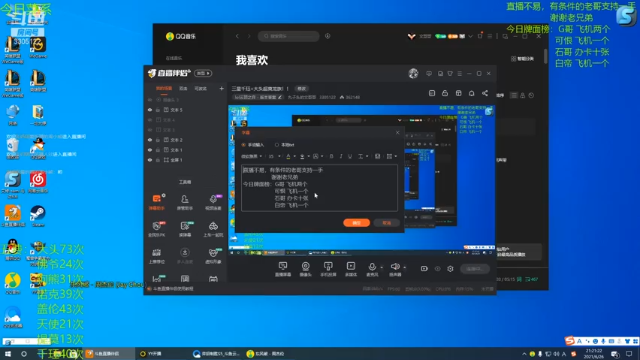Viewport: 640px width, 360px height.
Task: Open font family dropdown in subtitle dialog
Action: point(251,156)
